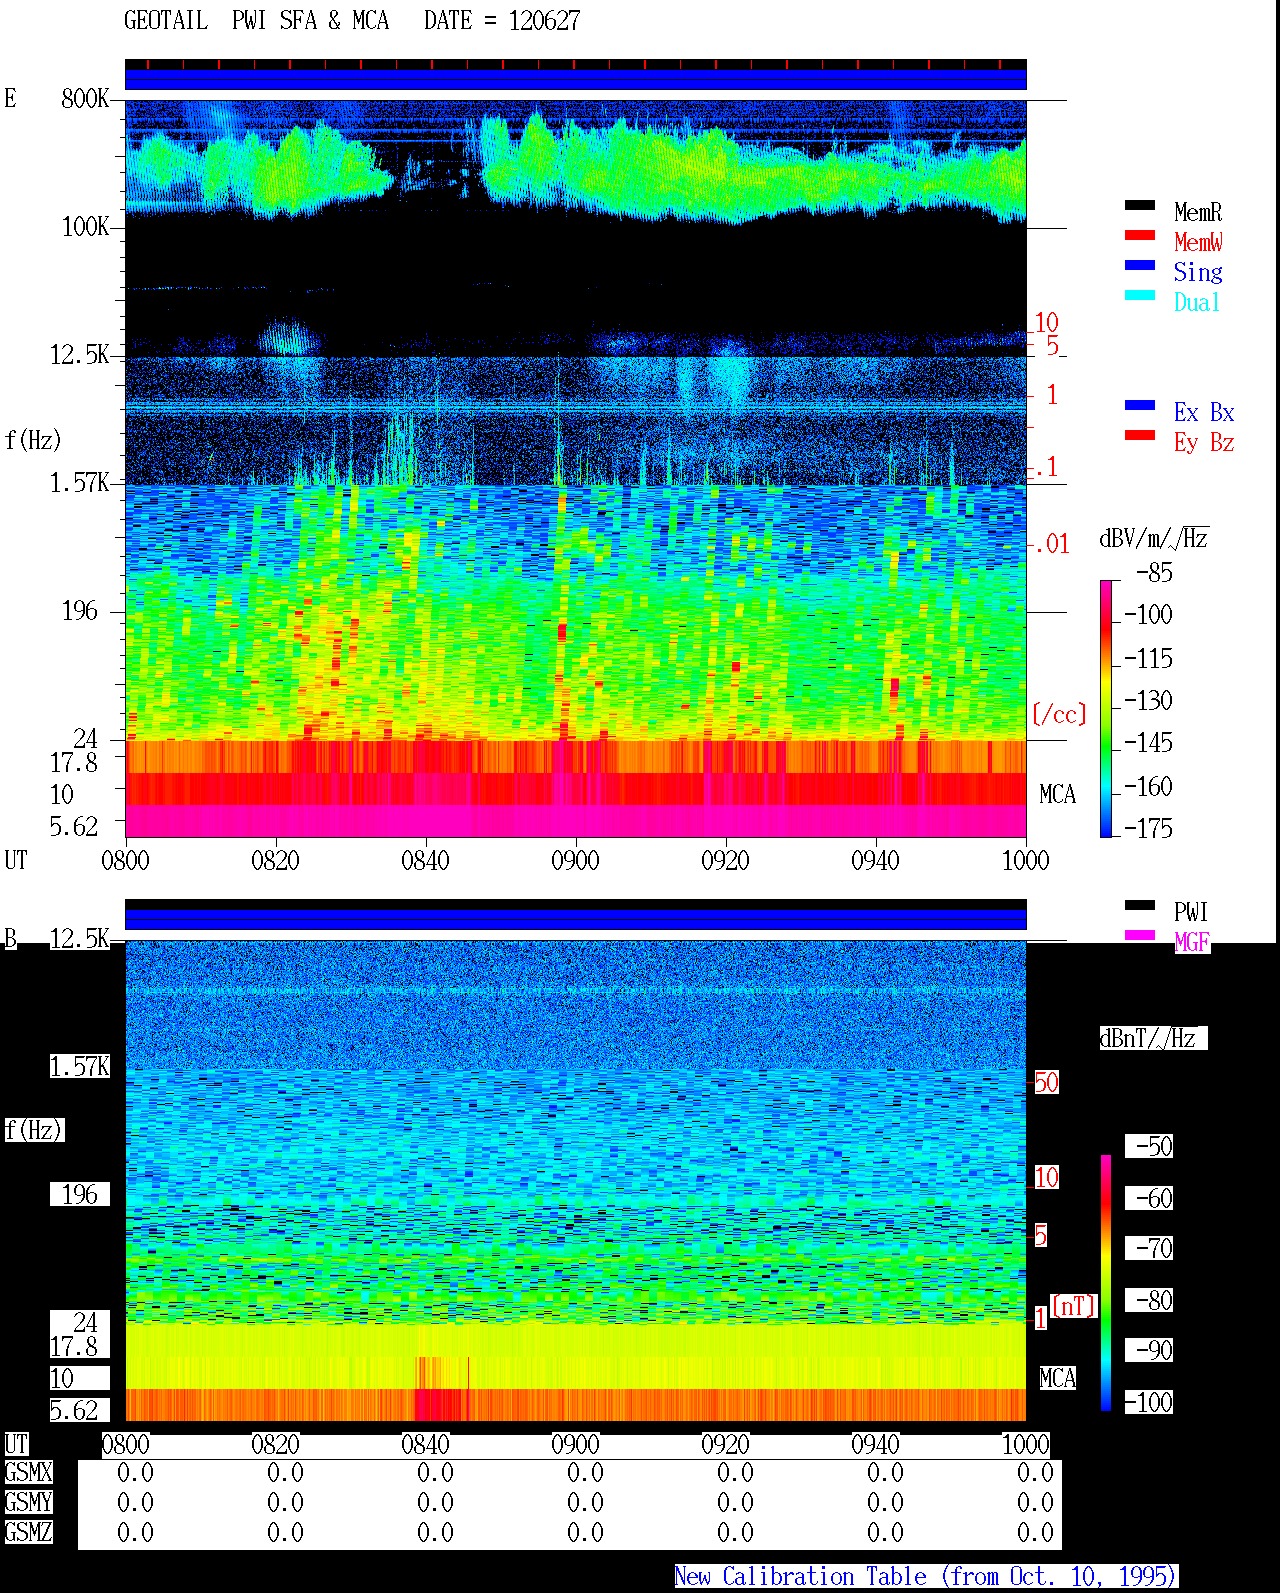Viewport: 1280px width, 1593px height.
Task: Click the -85 color scale value
Action: pos(1154,573)
